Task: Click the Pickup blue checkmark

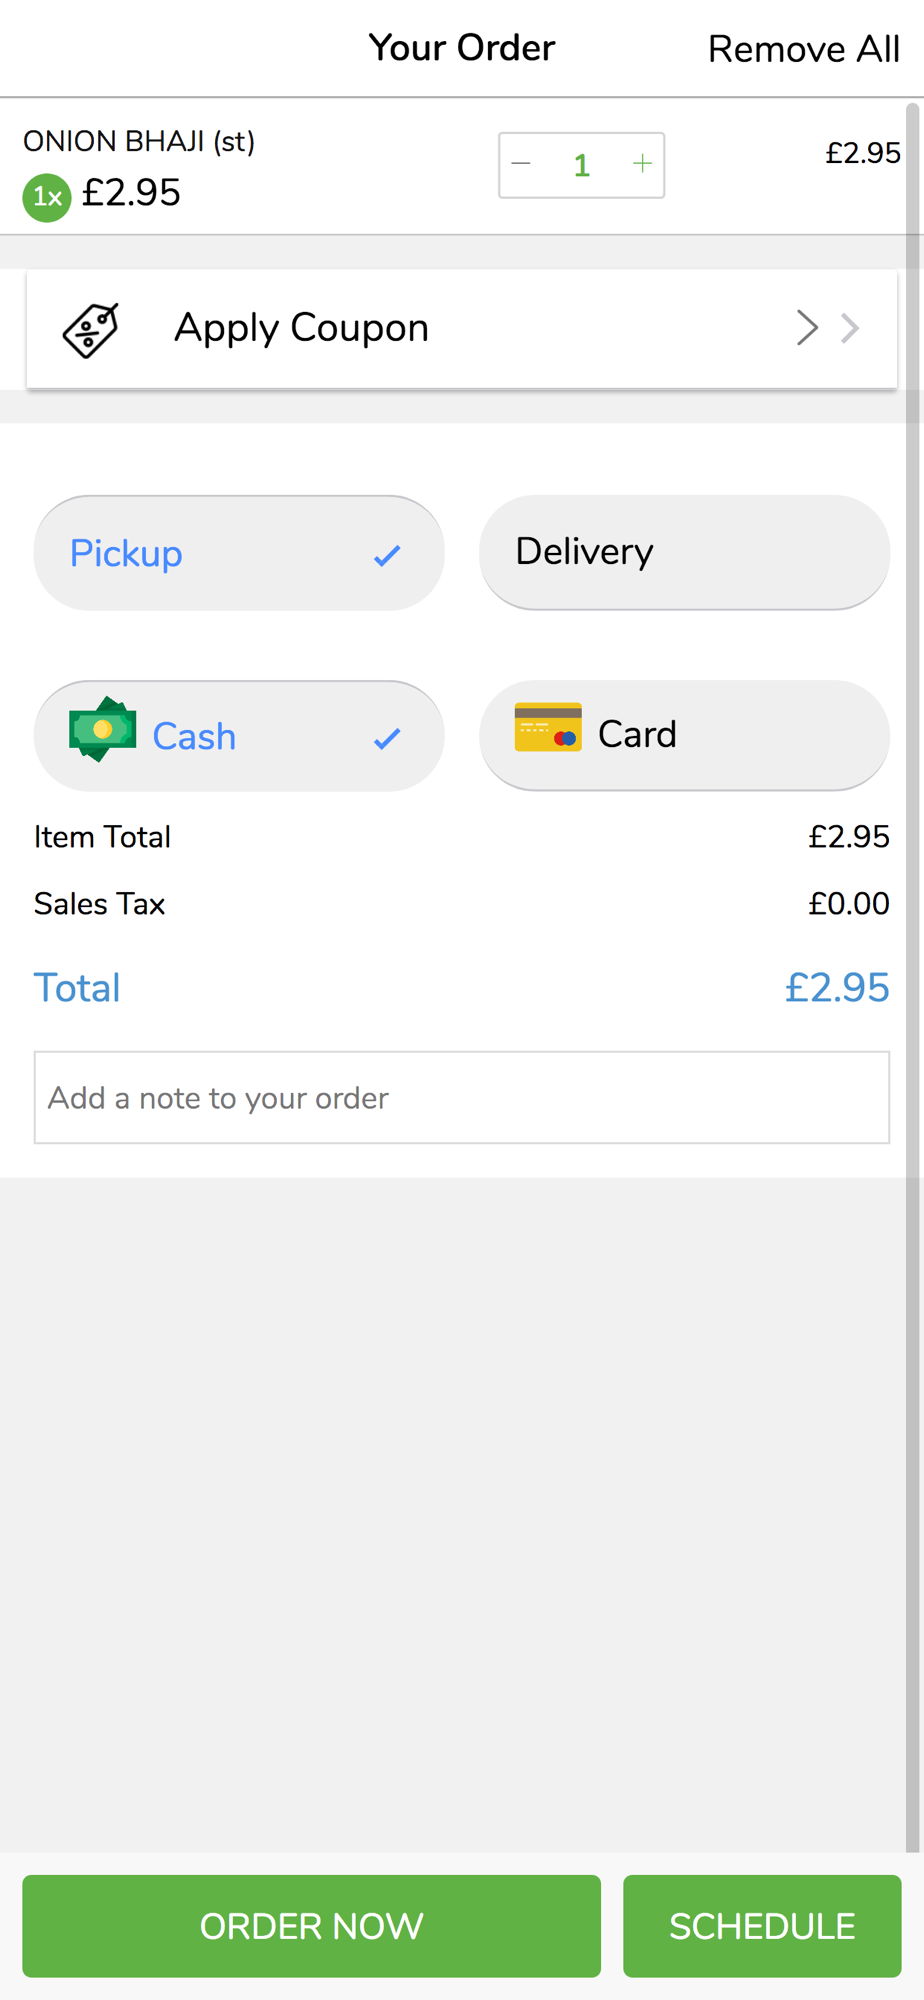Action: click(x=387, y=555)
